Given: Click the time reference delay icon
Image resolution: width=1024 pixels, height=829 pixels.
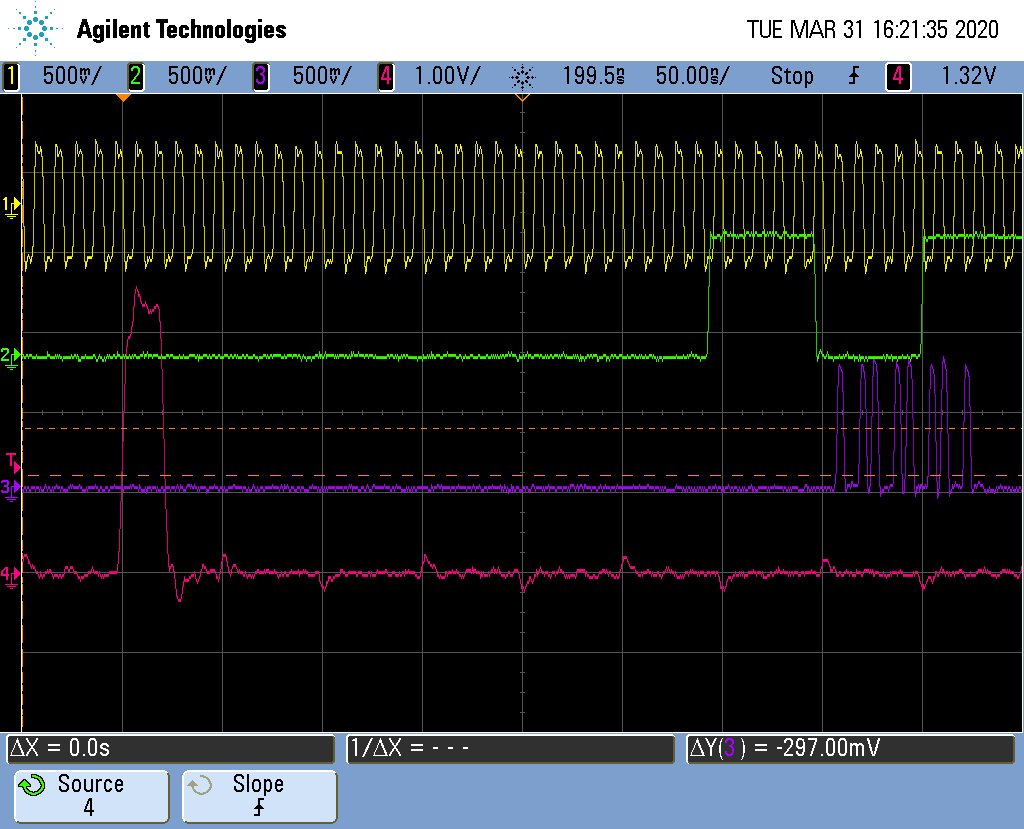Looking at the screenshot, I should (522, 77).
